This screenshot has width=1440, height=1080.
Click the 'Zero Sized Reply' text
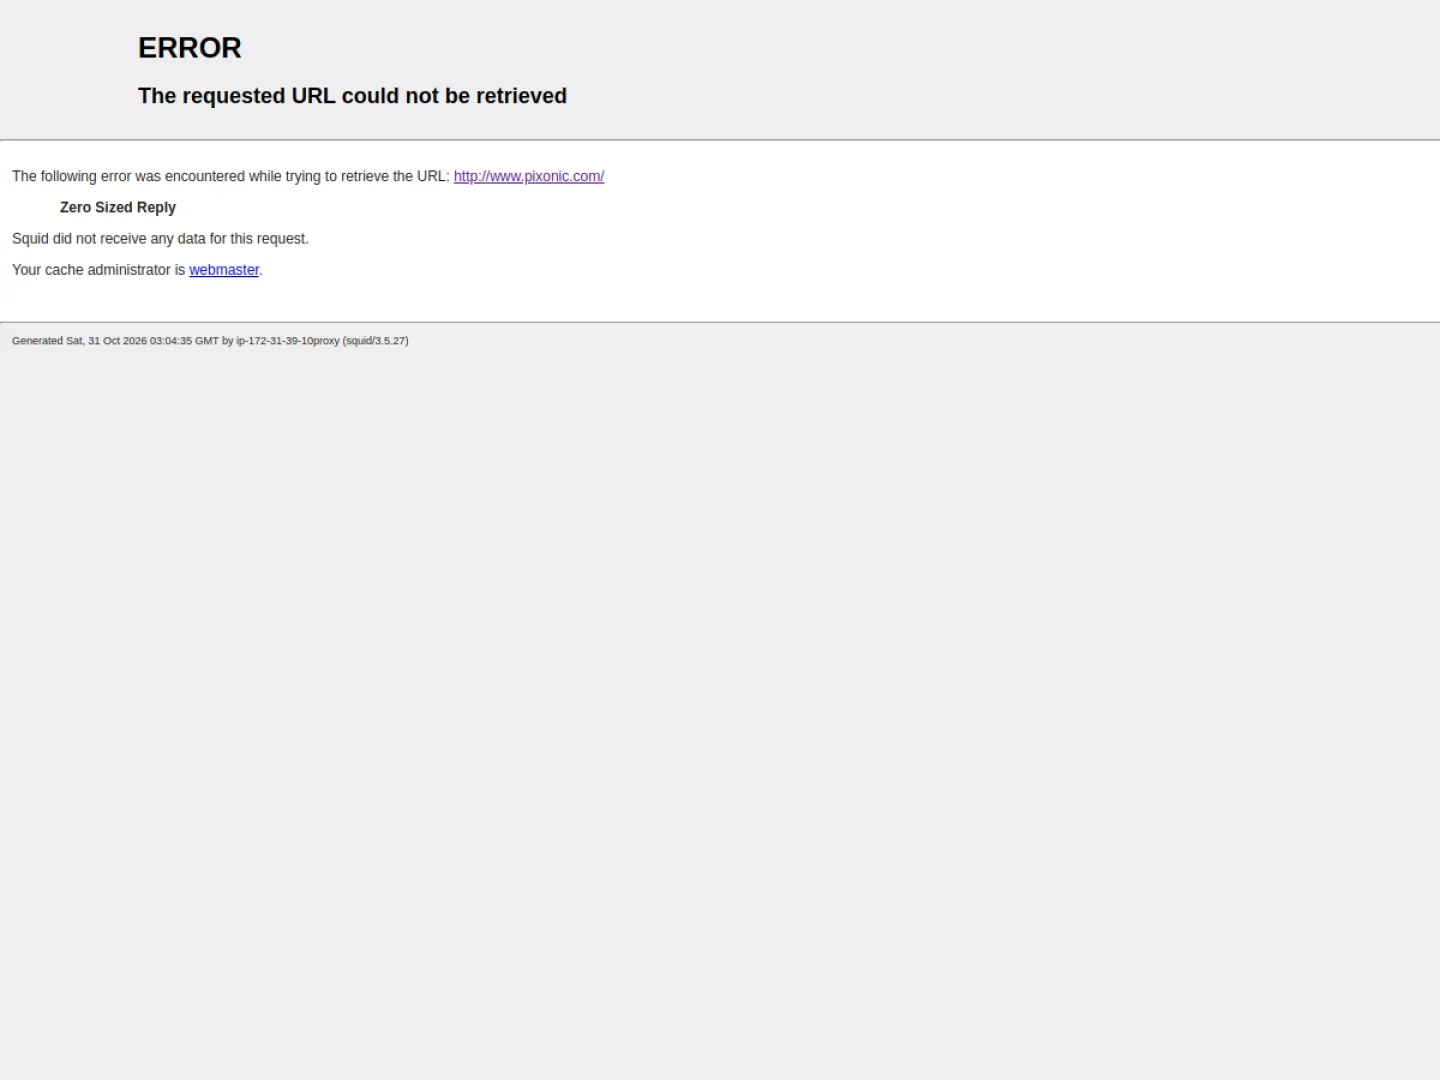pyautogui.click(x=118, y=207)
